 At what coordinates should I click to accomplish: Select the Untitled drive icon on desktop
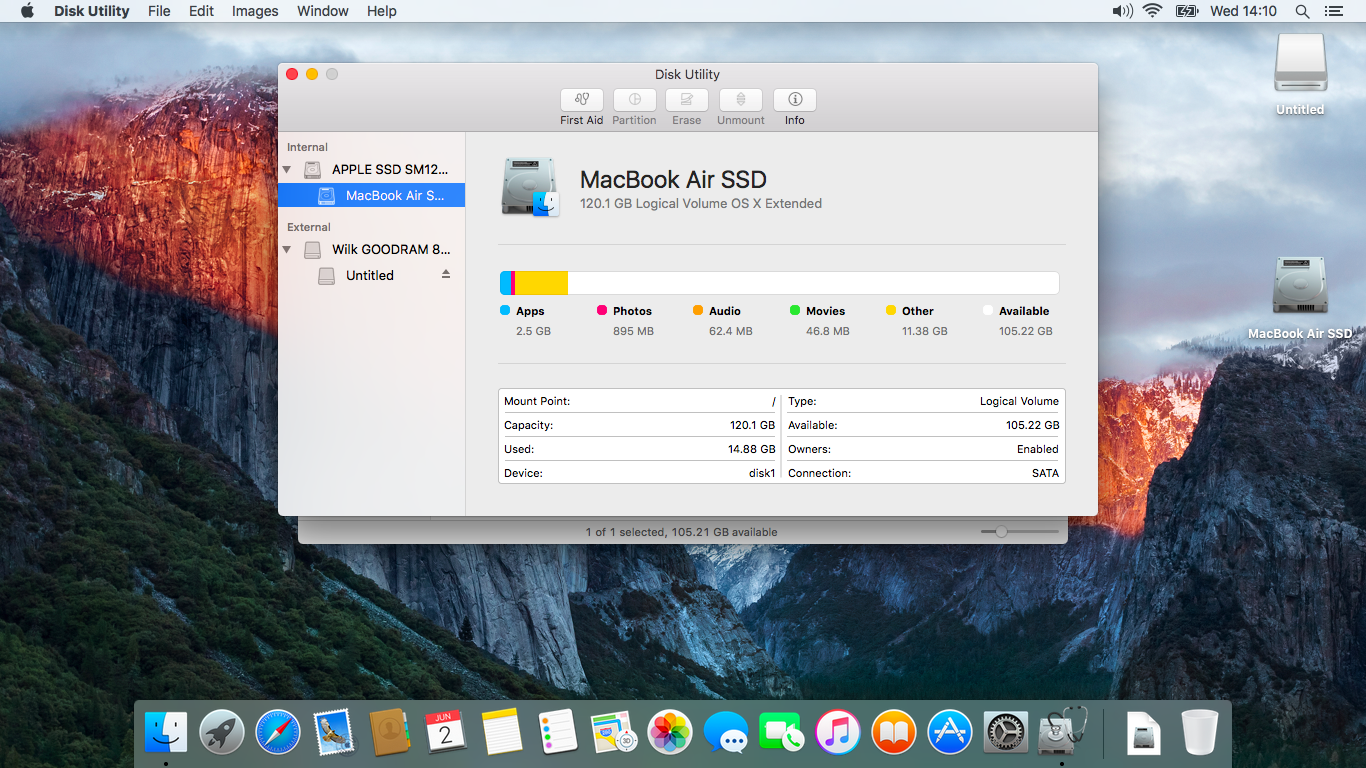(1300, 64)
